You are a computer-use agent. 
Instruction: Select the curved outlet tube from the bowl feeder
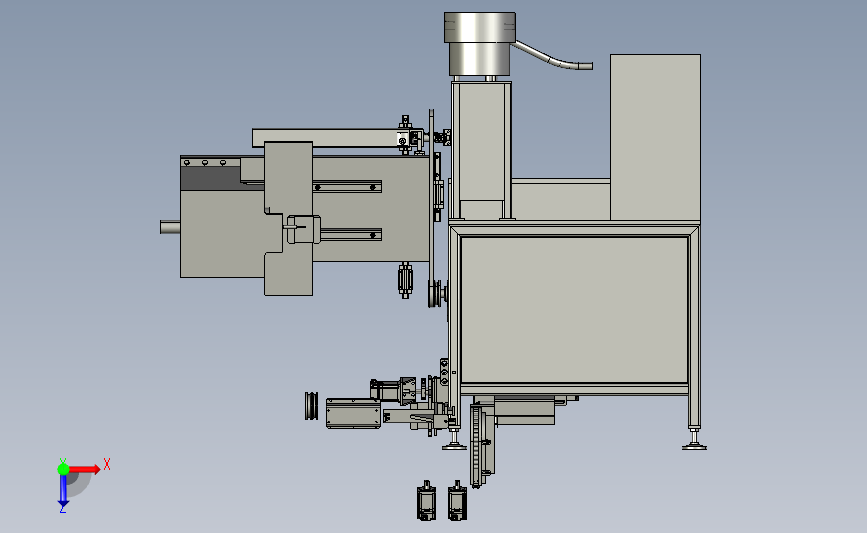pyautogui.click(x=553, y=56)
